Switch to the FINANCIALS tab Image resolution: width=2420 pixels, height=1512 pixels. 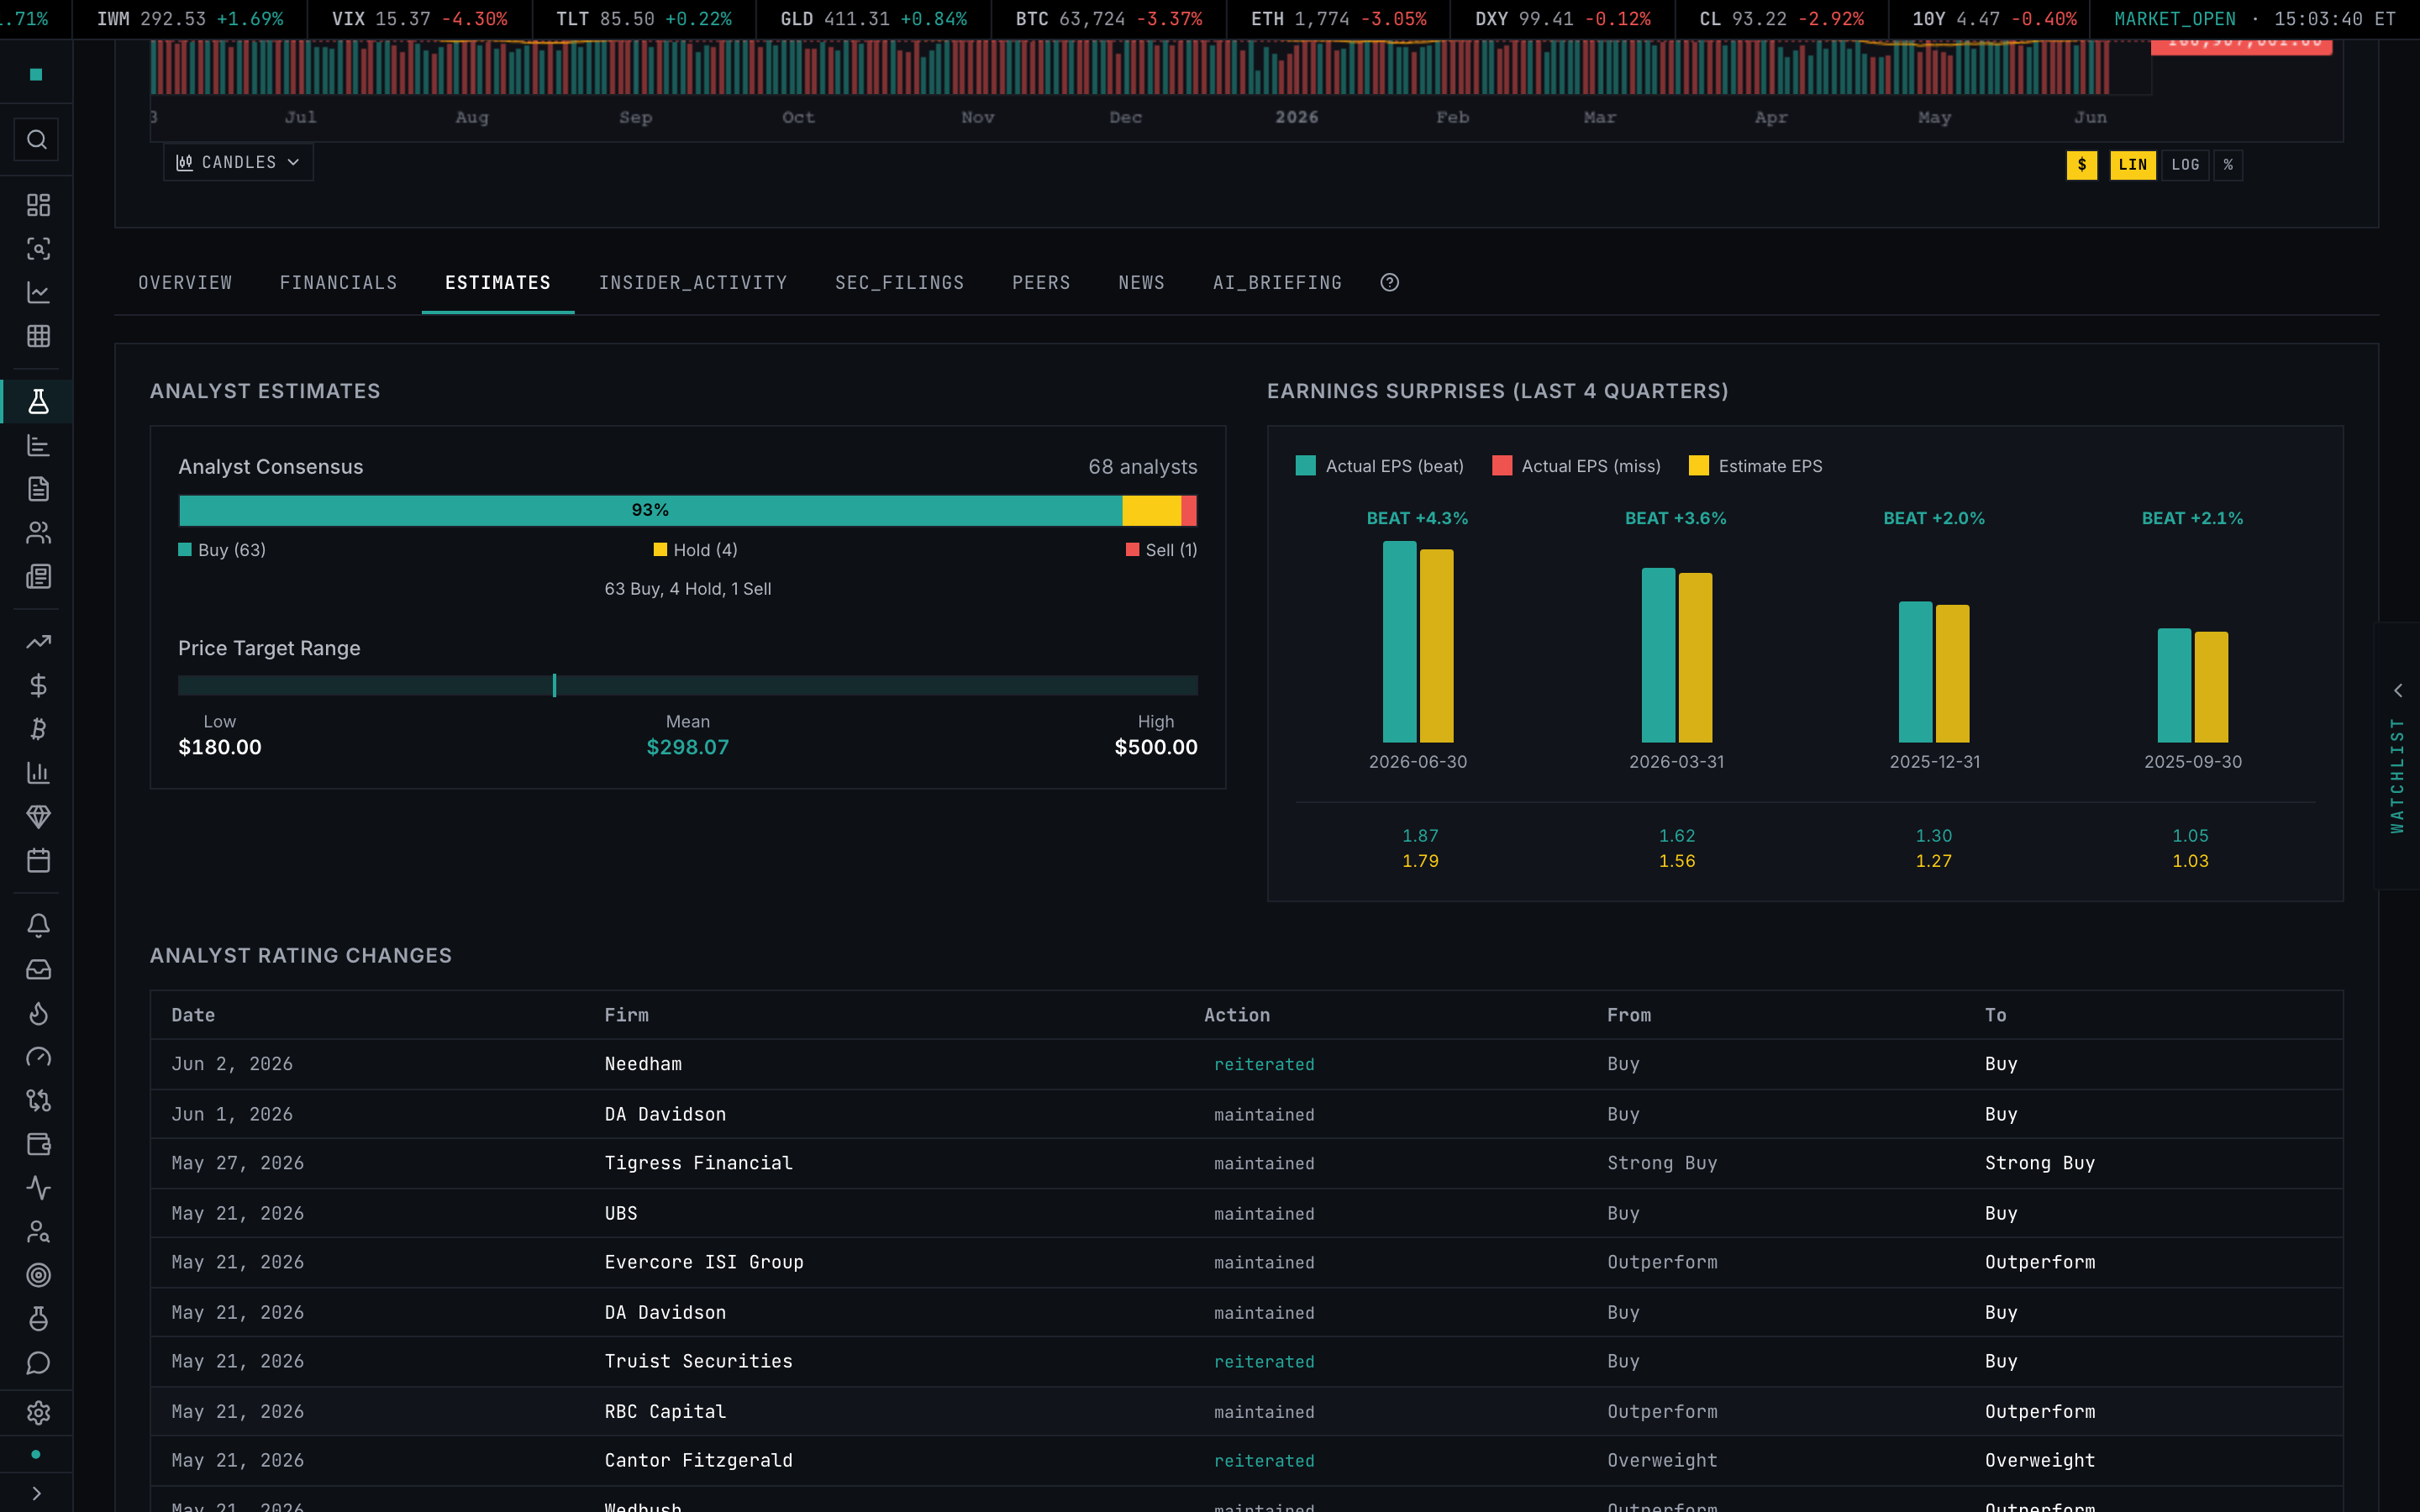(x=338, y=283)
